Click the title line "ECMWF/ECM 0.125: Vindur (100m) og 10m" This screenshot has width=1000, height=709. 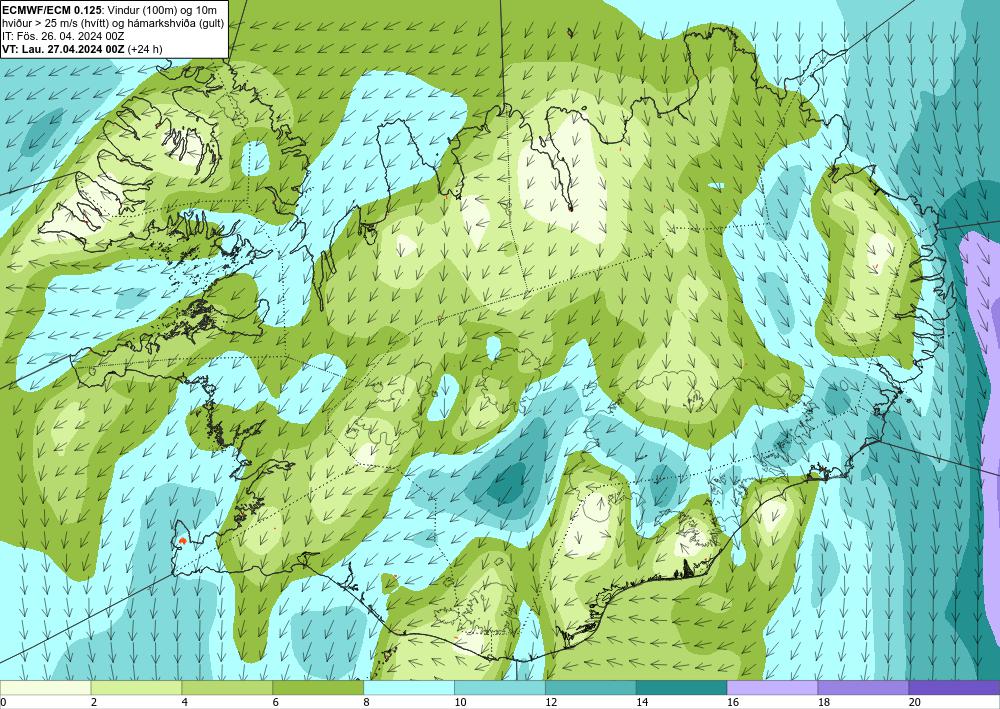click(x=110, y=10)
